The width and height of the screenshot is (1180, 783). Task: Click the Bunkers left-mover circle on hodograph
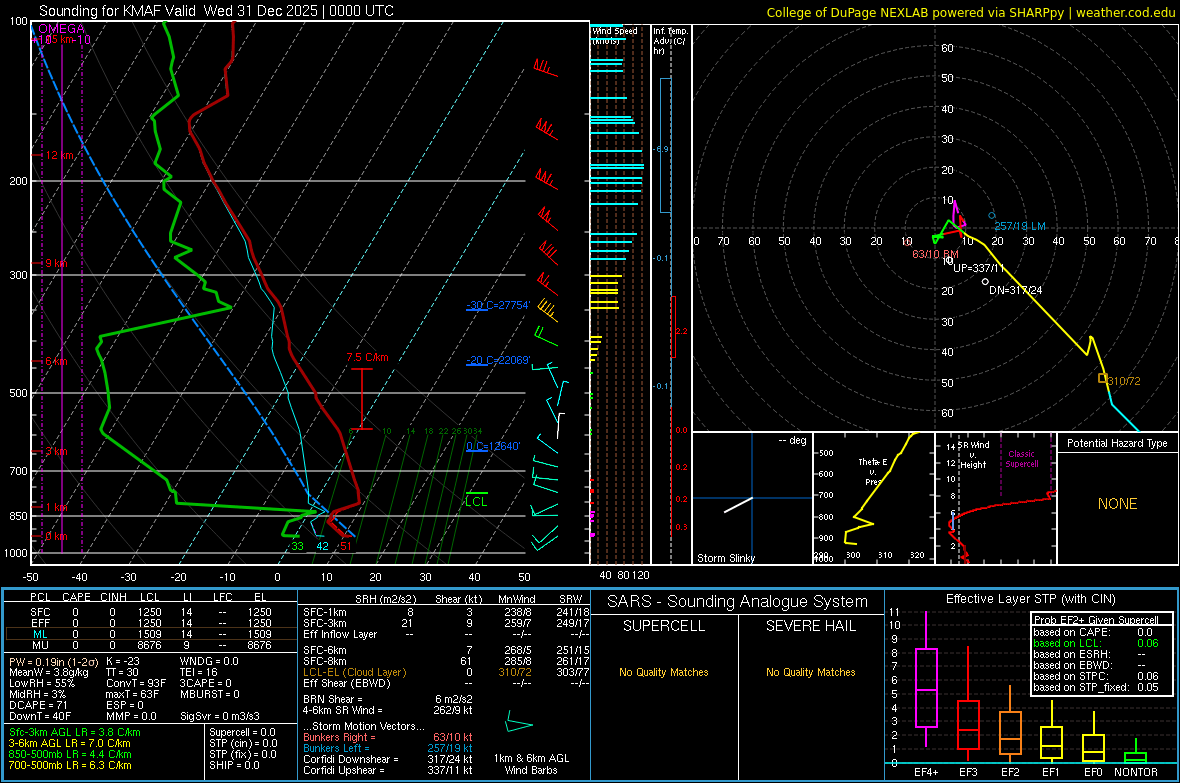992,216
